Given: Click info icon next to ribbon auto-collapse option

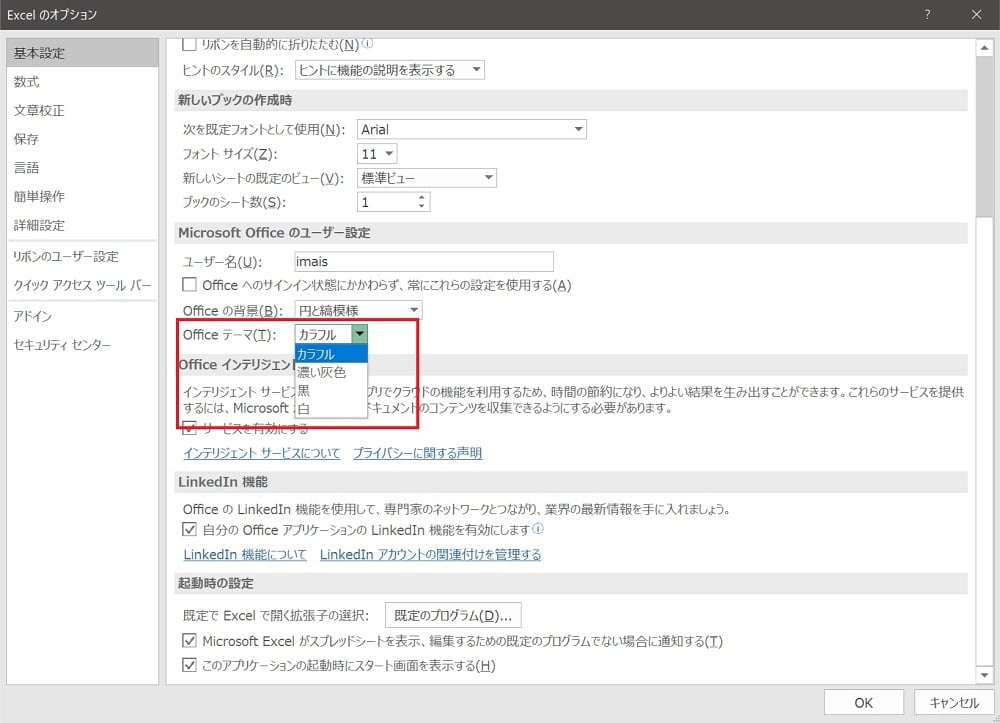Looking at the screenshot, I should (367, 44).
